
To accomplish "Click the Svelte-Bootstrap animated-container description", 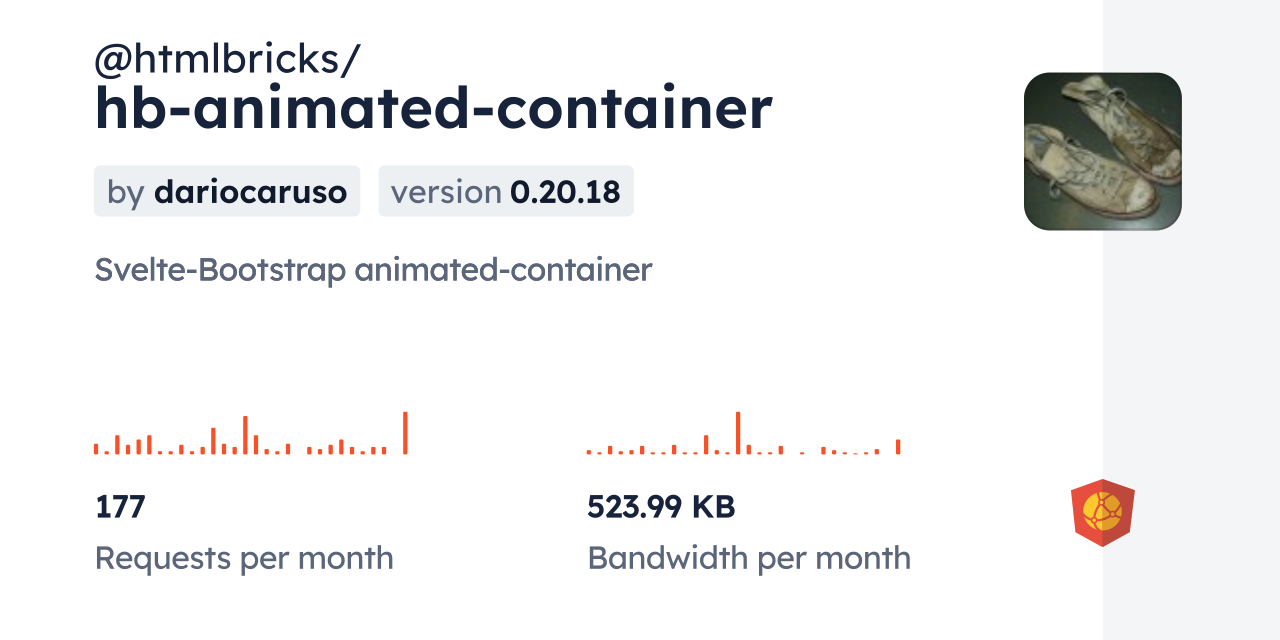I will (373, 270).
